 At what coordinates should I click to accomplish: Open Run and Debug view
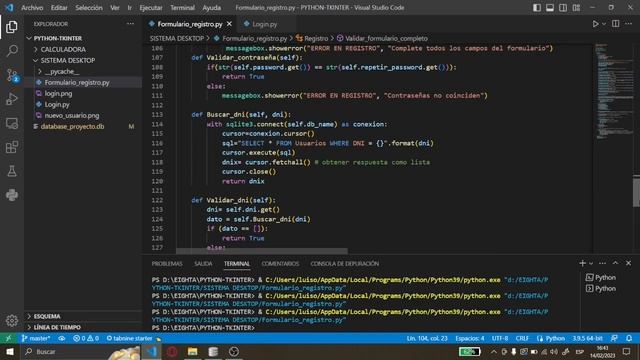[x=12, y=99]
